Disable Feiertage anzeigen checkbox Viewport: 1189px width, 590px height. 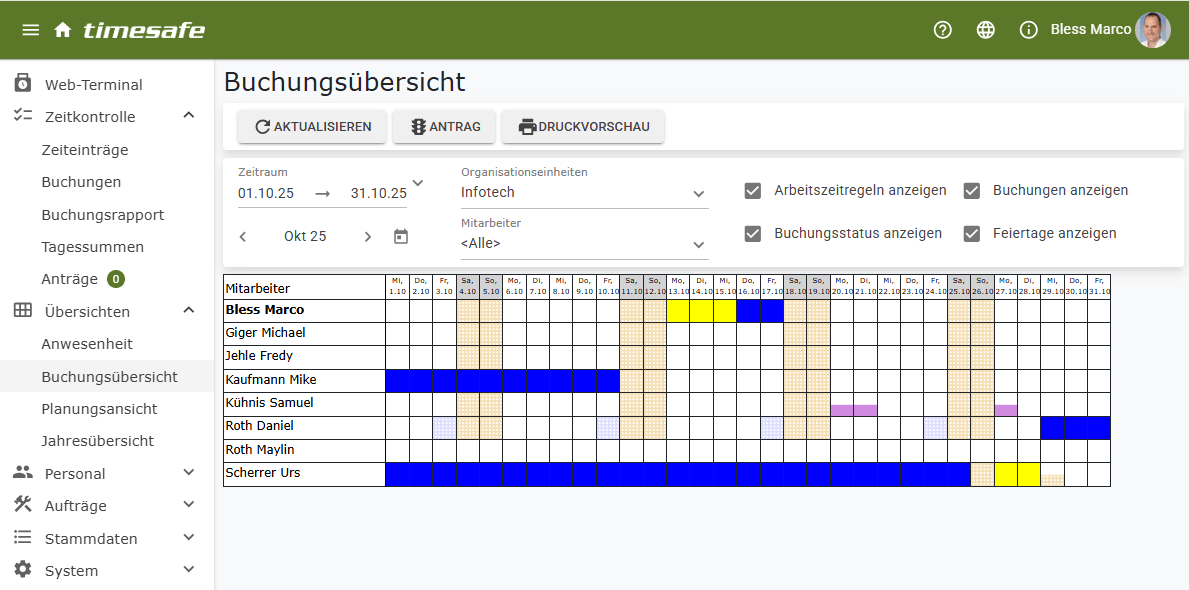click(x=972, y=233)
